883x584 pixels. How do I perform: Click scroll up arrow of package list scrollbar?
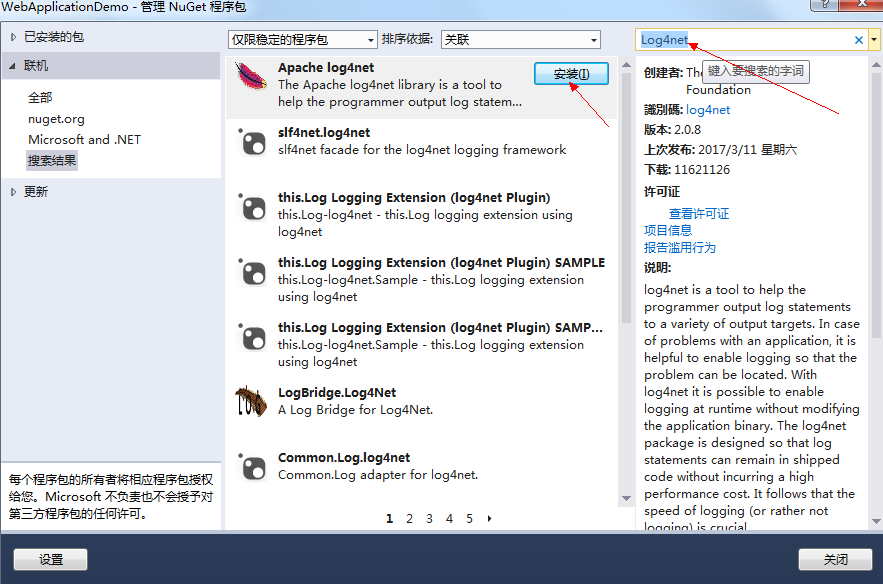(x=626, y=65)
